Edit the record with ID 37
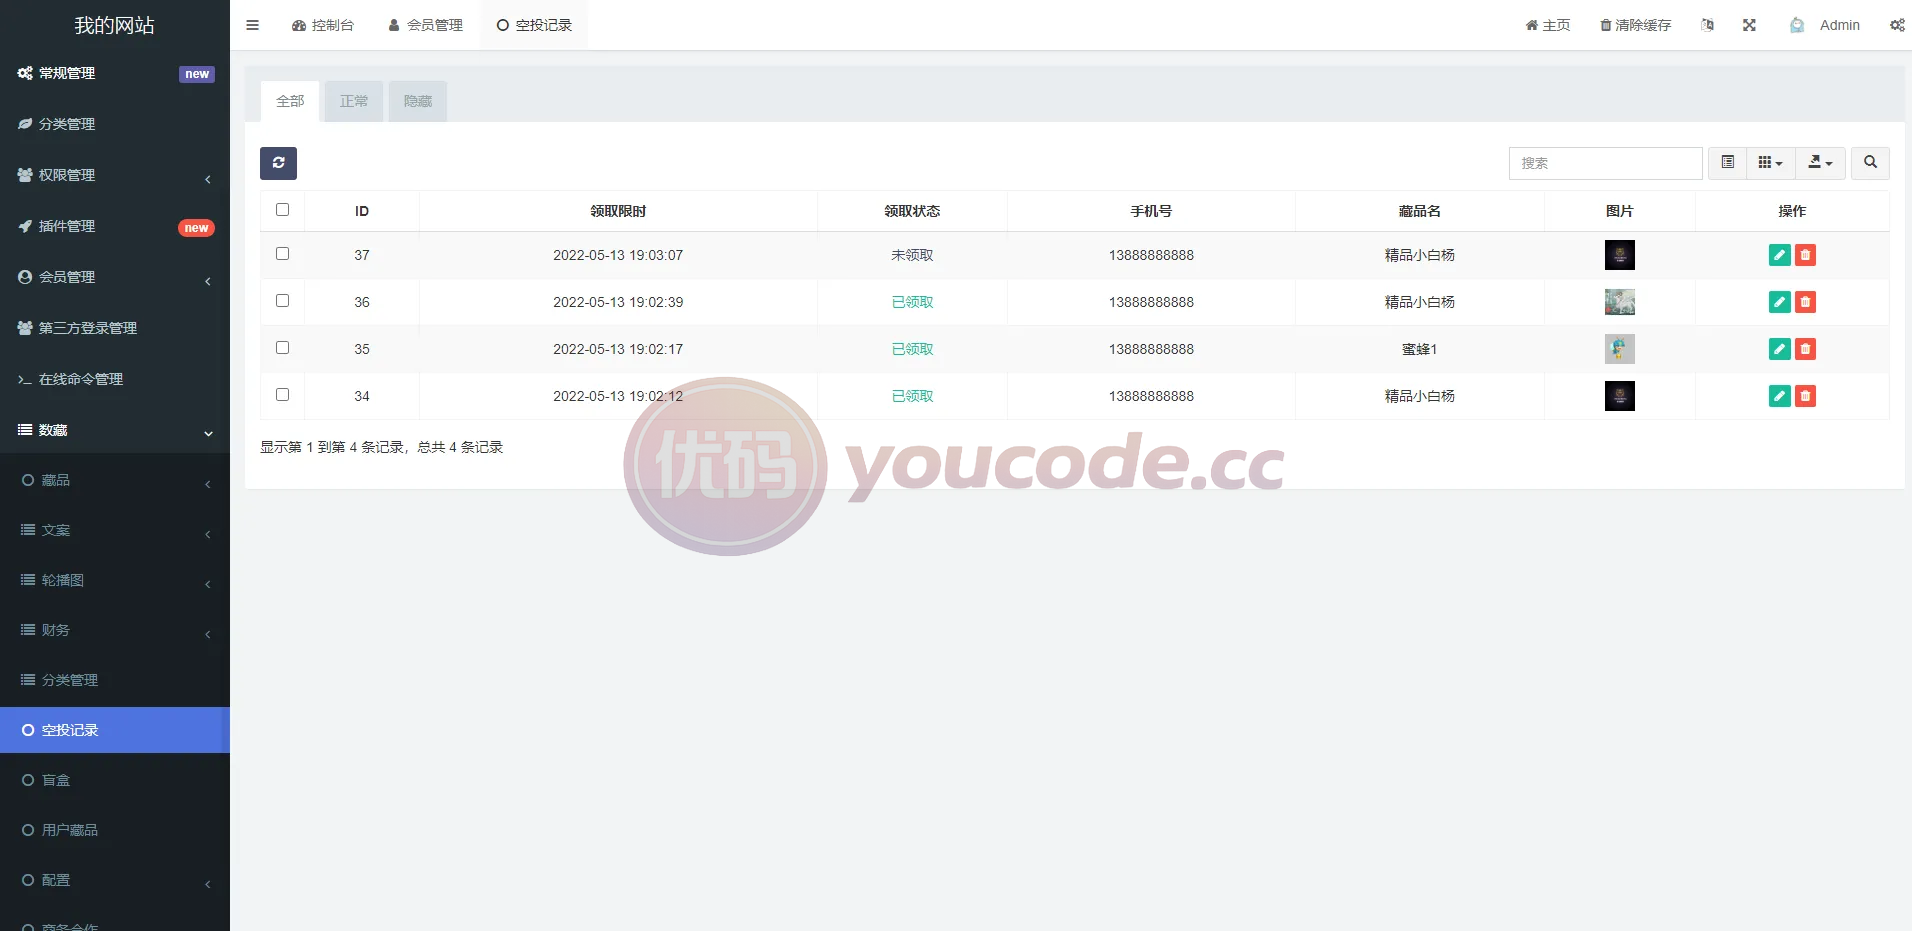The width and height of the screenshot is (1912, 931). coord(1779,255)
